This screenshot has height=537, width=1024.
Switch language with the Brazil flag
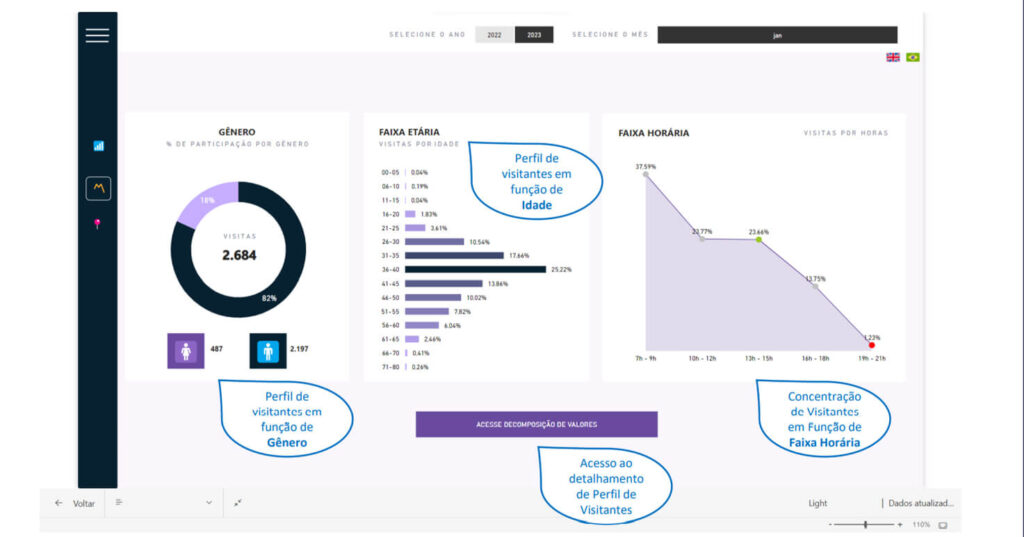click(x=913, y=58)
